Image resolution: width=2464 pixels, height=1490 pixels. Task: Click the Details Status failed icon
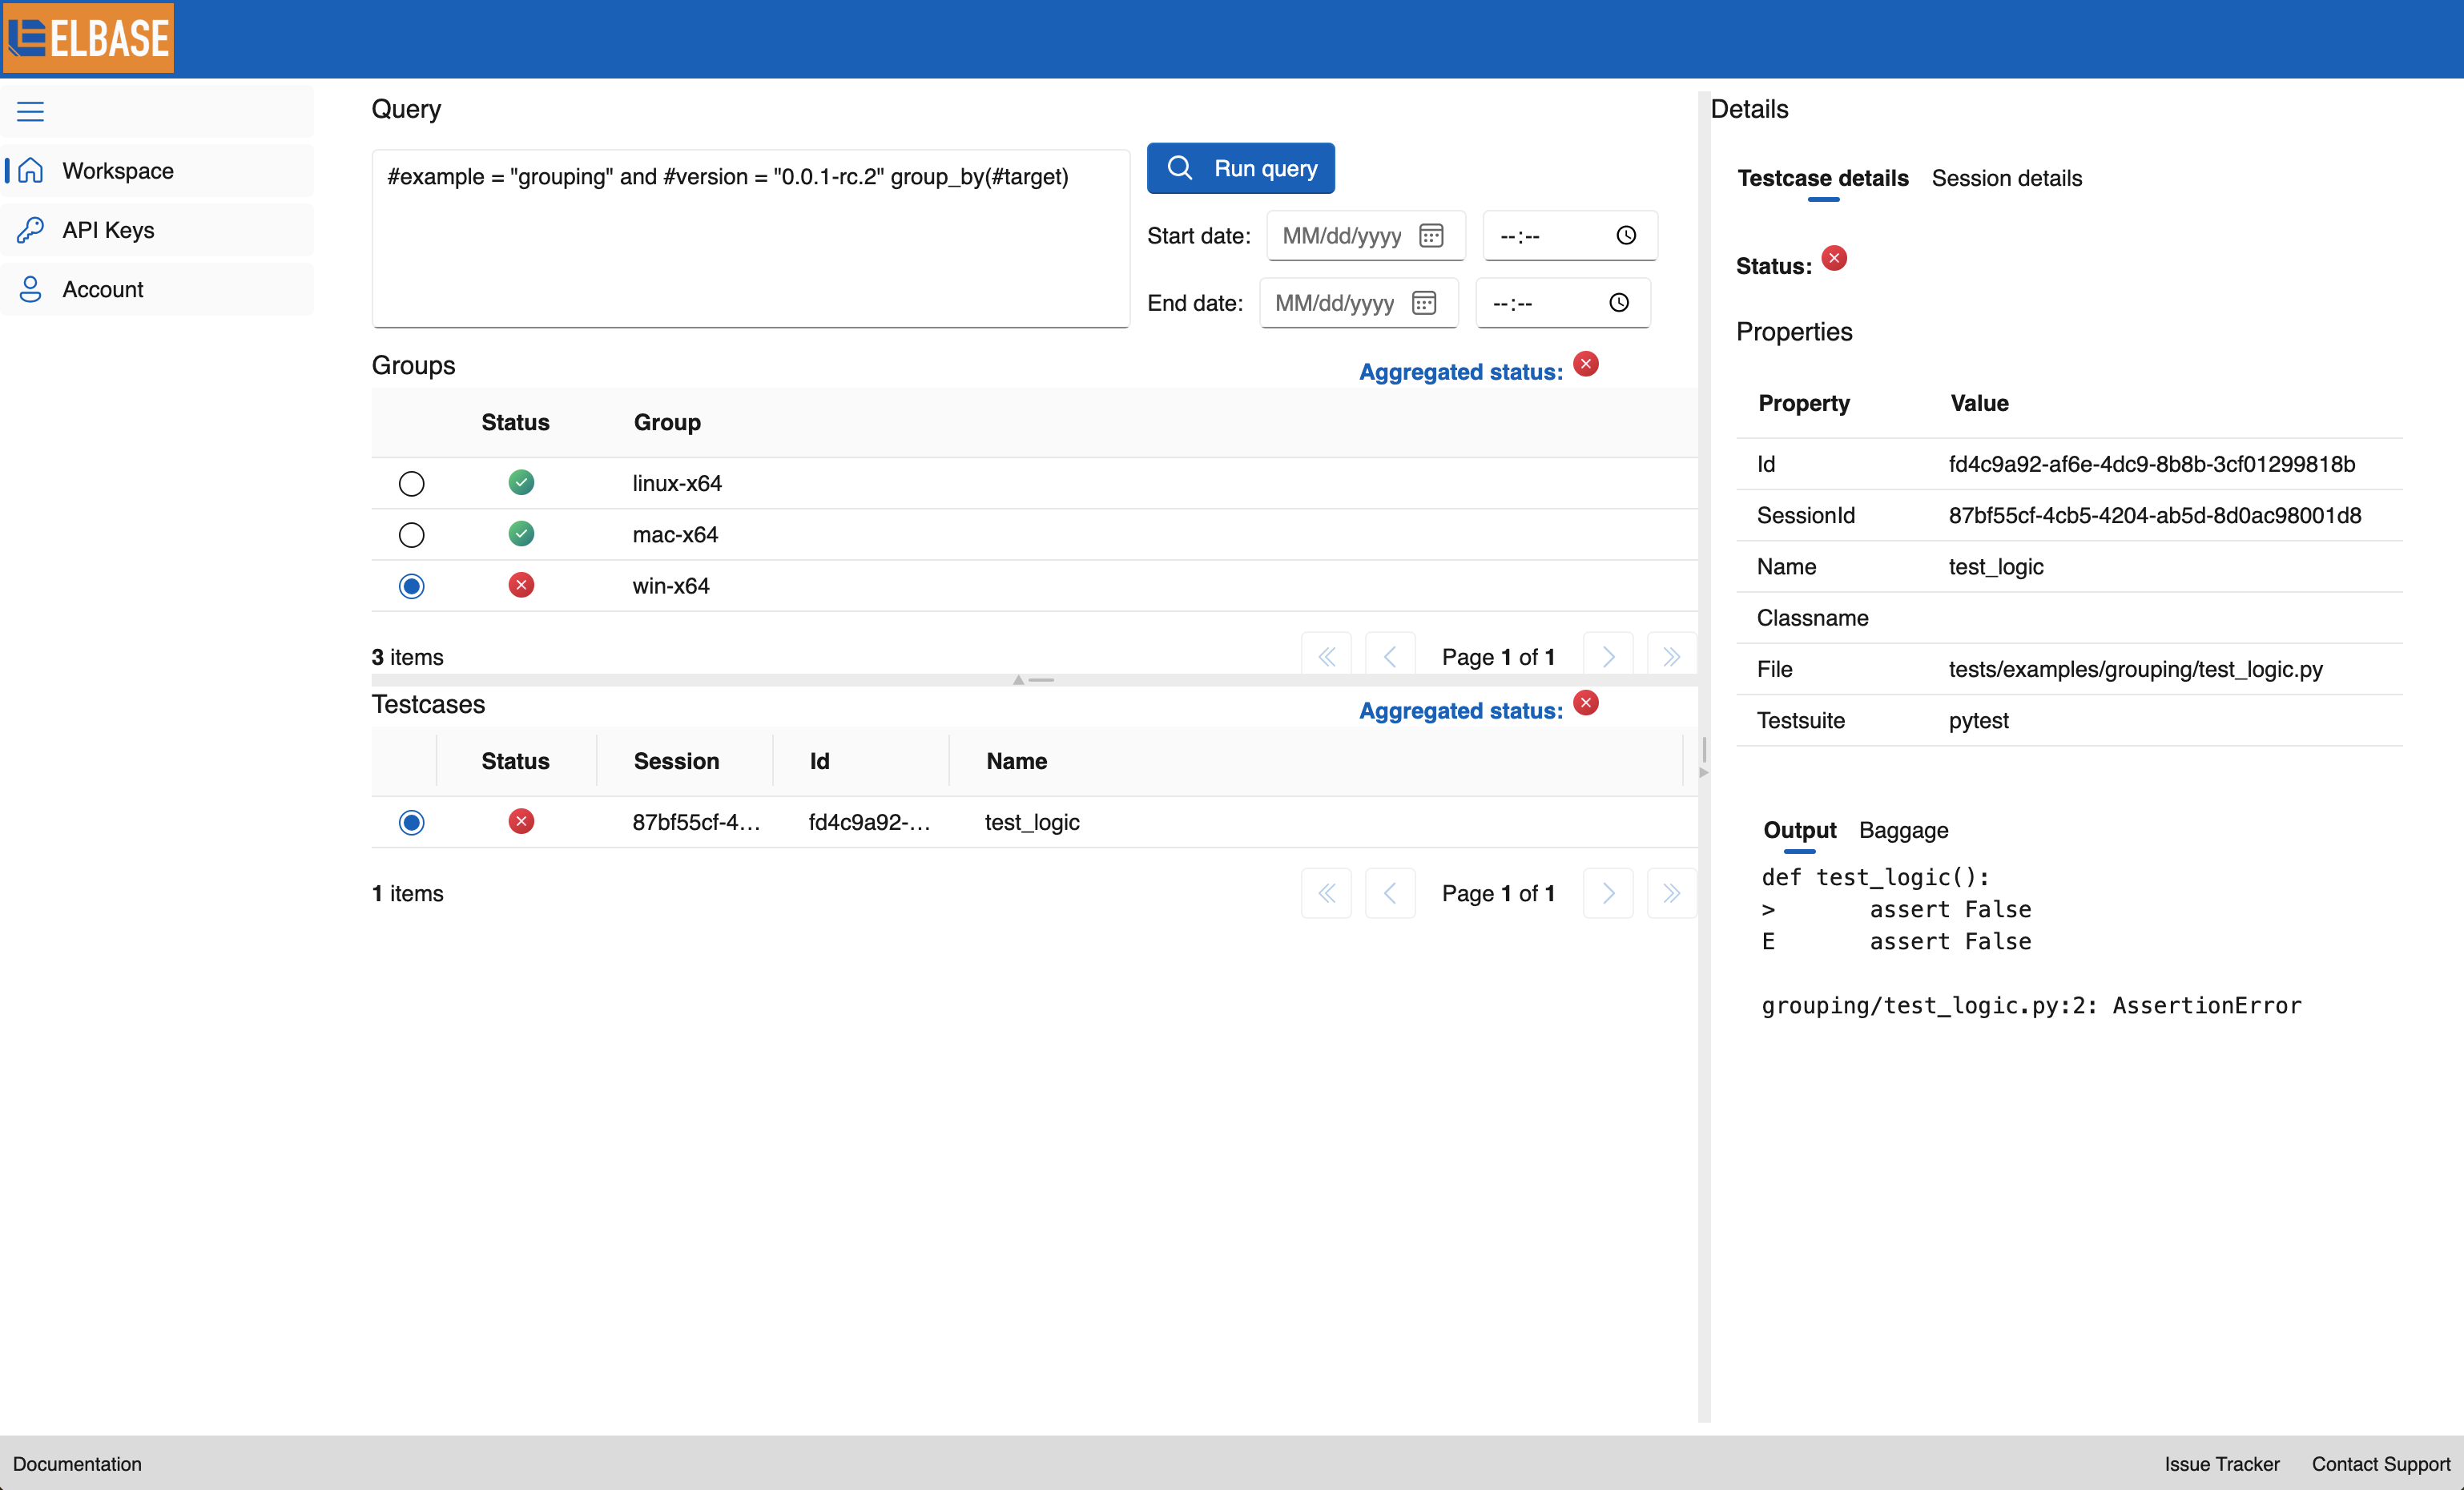(1834, 259)
